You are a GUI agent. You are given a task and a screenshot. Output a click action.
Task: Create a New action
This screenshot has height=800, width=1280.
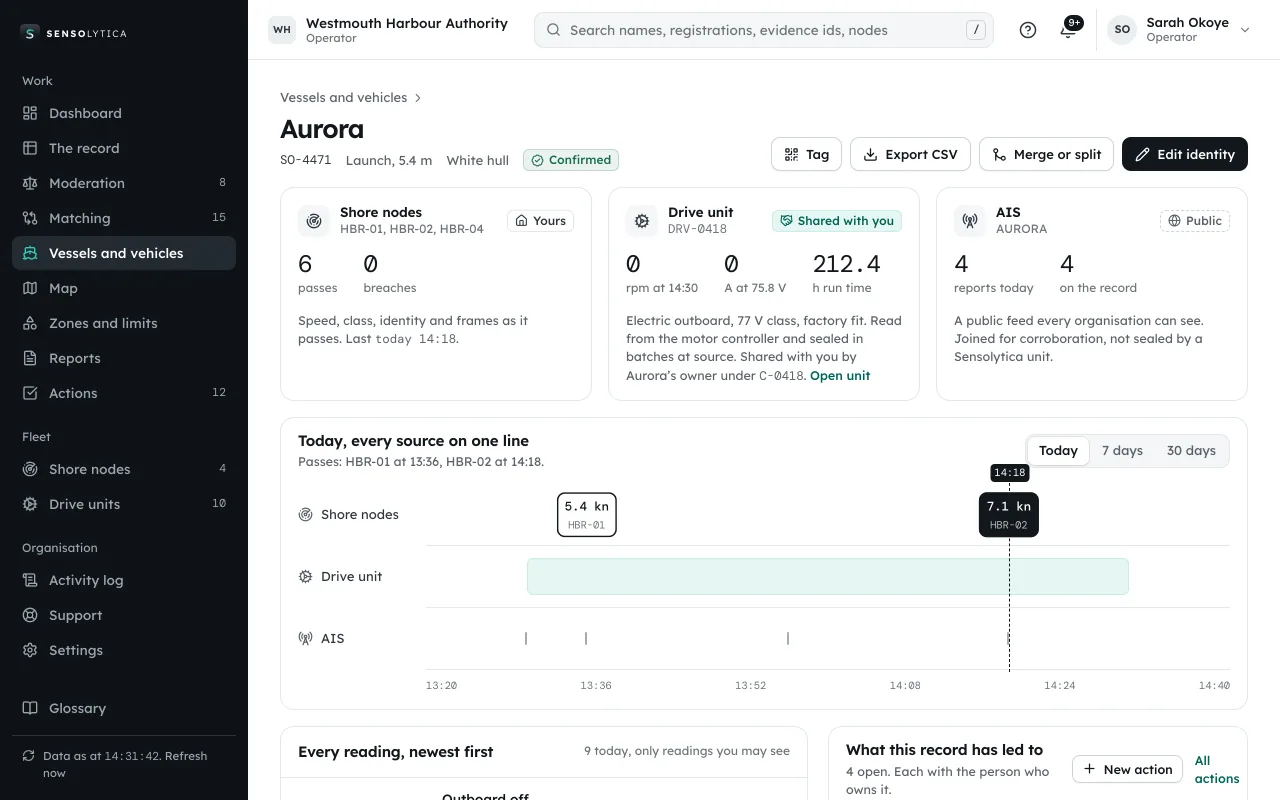pyautogui.click(x=1128, y=769)
